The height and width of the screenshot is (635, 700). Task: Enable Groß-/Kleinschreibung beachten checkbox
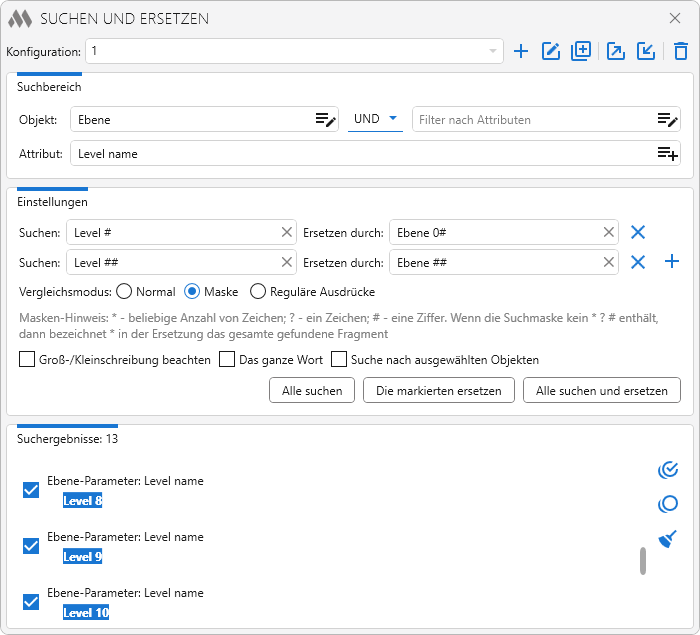[27, 359]
